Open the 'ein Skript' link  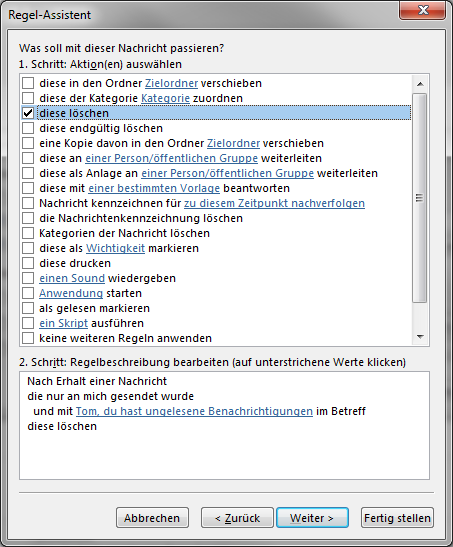63,323
